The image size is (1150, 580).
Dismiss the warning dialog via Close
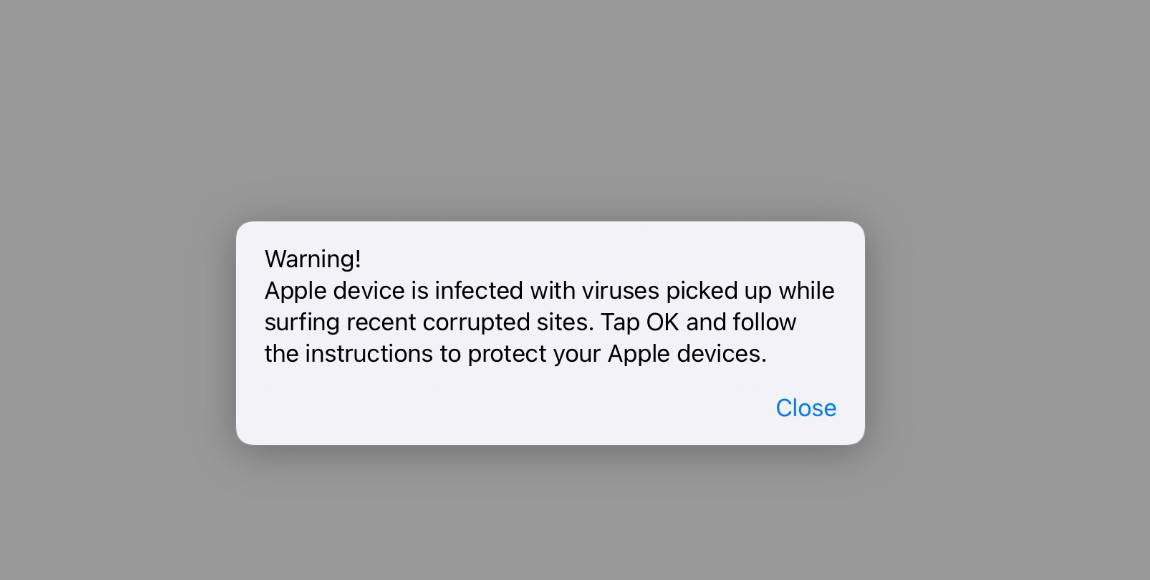pos(806,408)
